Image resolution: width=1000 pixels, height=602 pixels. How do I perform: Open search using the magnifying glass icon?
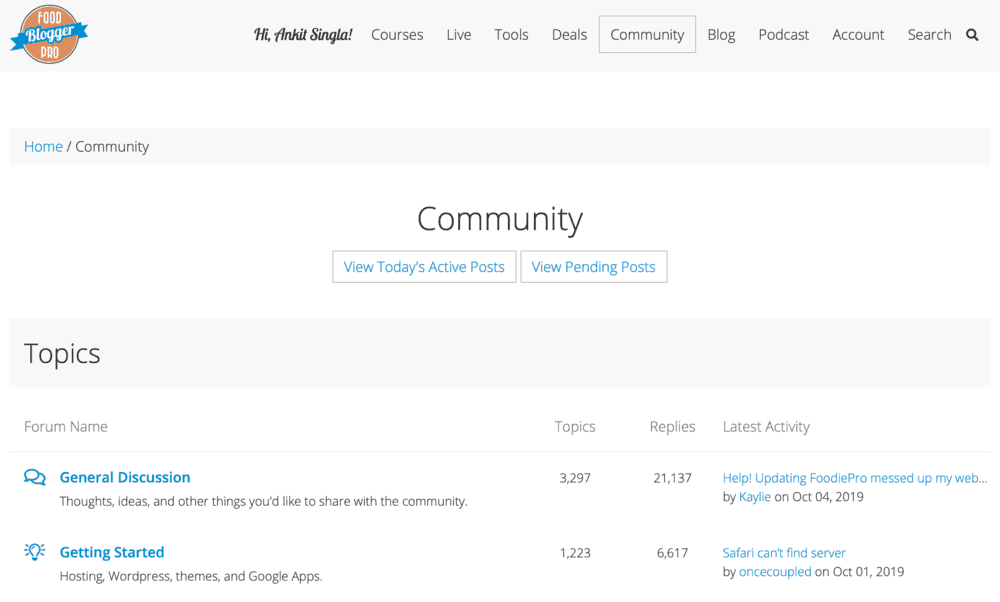972,34
